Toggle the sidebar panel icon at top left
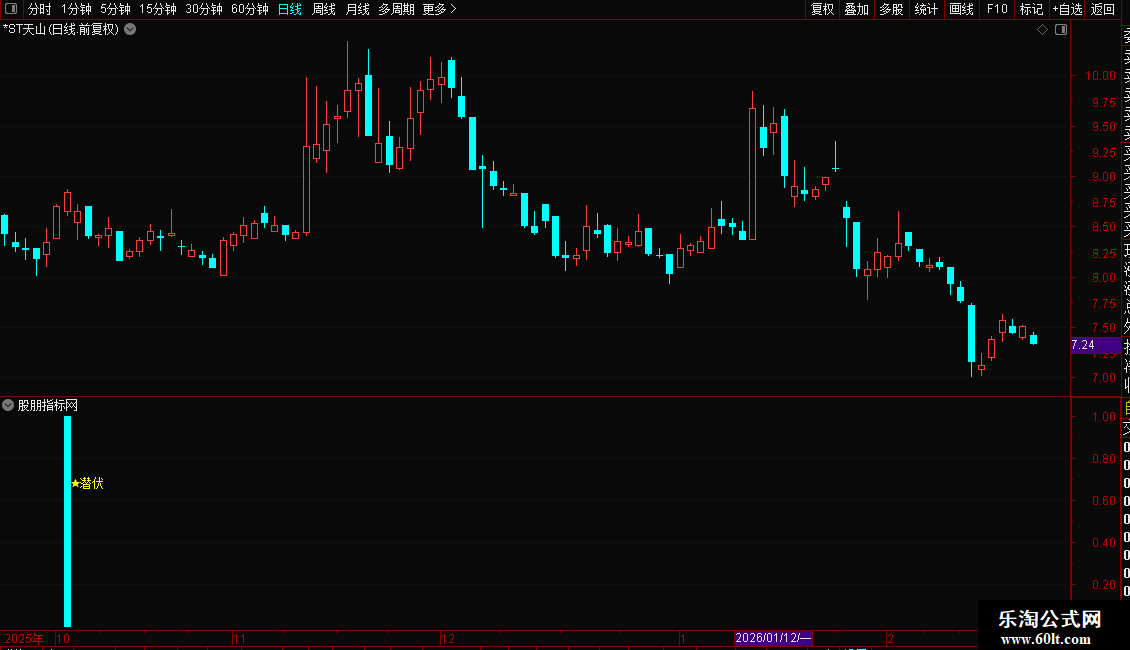Screen dimensions: 1130x650 point(11,9)
